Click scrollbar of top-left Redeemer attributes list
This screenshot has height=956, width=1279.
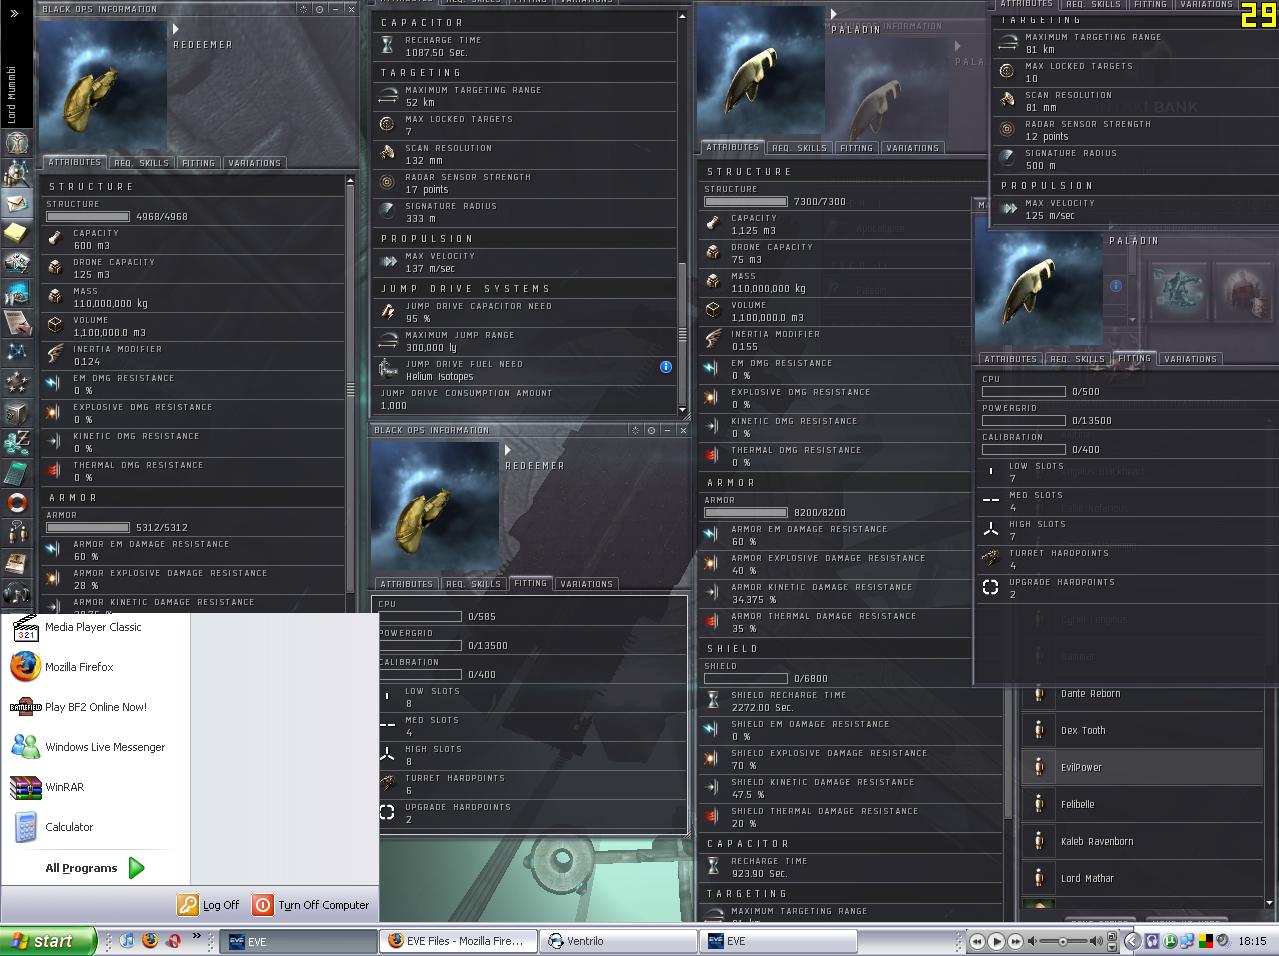pos(350,389)
